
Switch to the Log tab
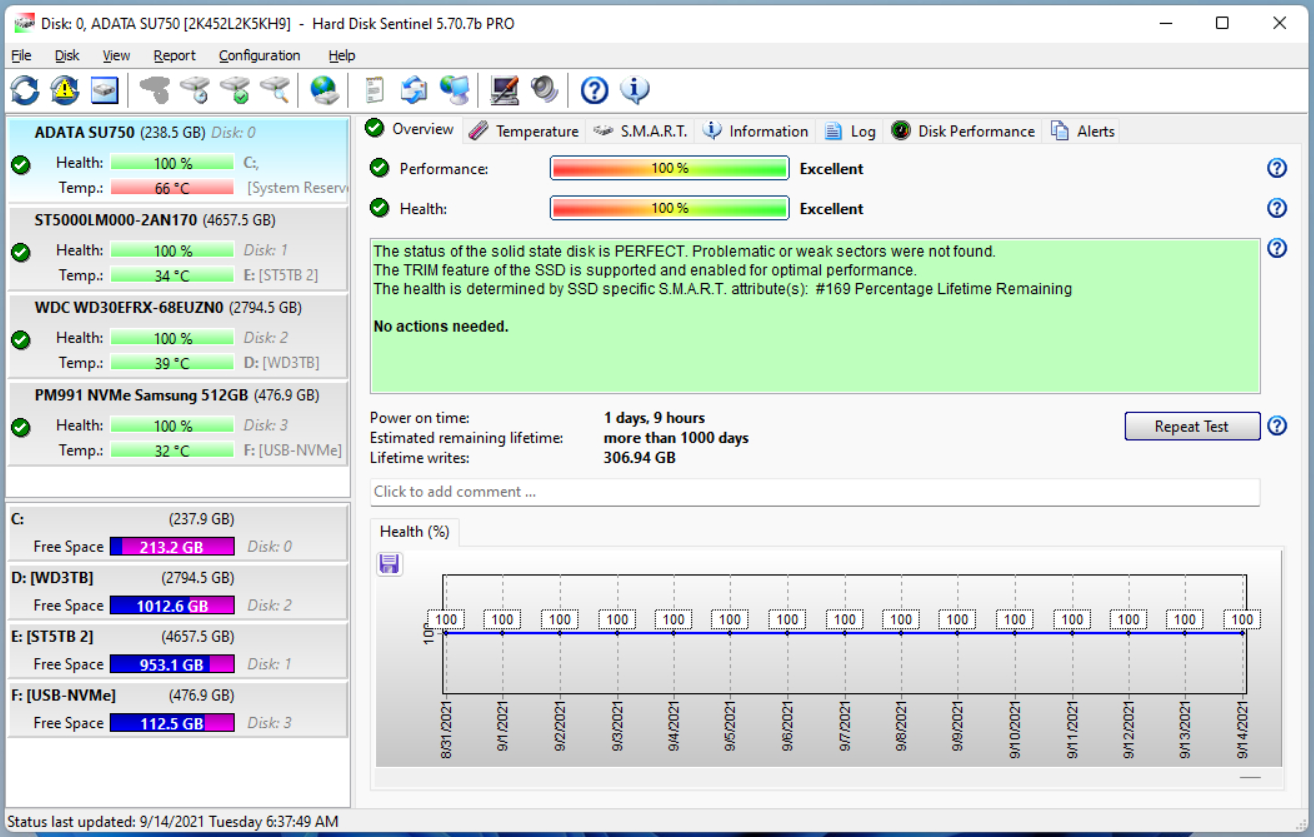coord(849,131)
